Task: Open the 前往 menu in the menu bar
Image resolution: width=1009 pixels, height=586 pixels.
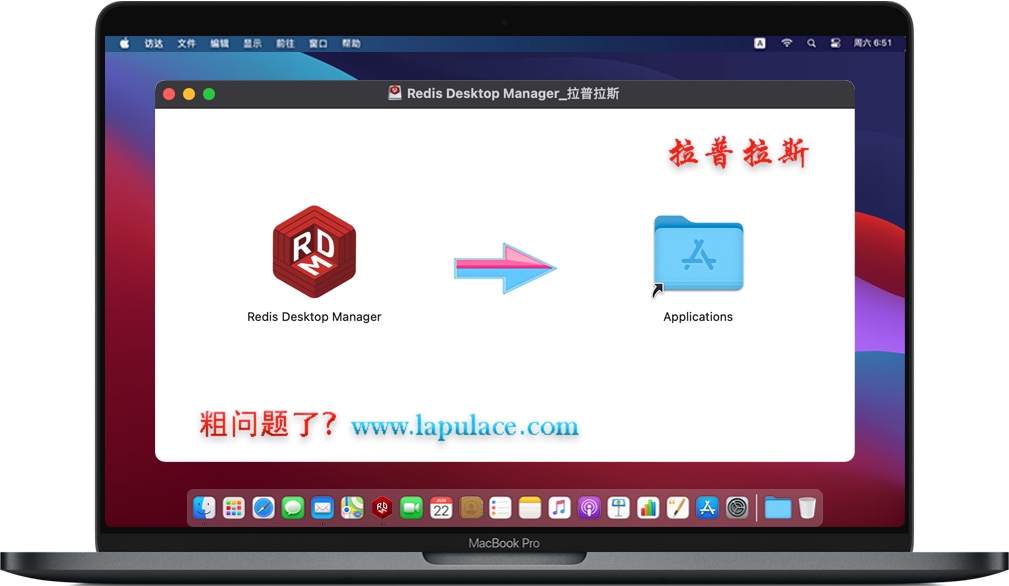Action: click(x=285, y=43)
